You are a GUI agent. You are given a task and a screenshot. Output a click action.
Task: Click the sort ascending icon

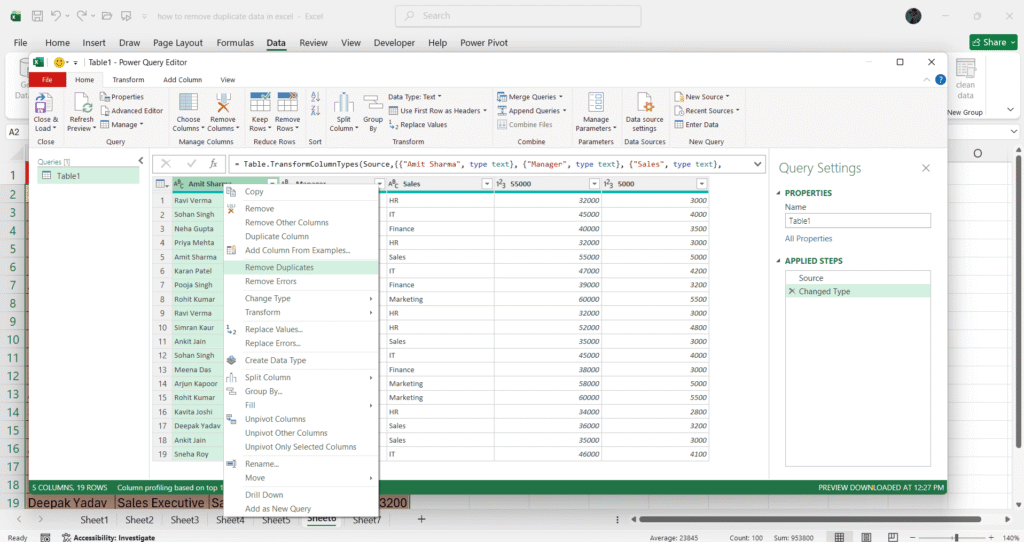coord(315,97)
